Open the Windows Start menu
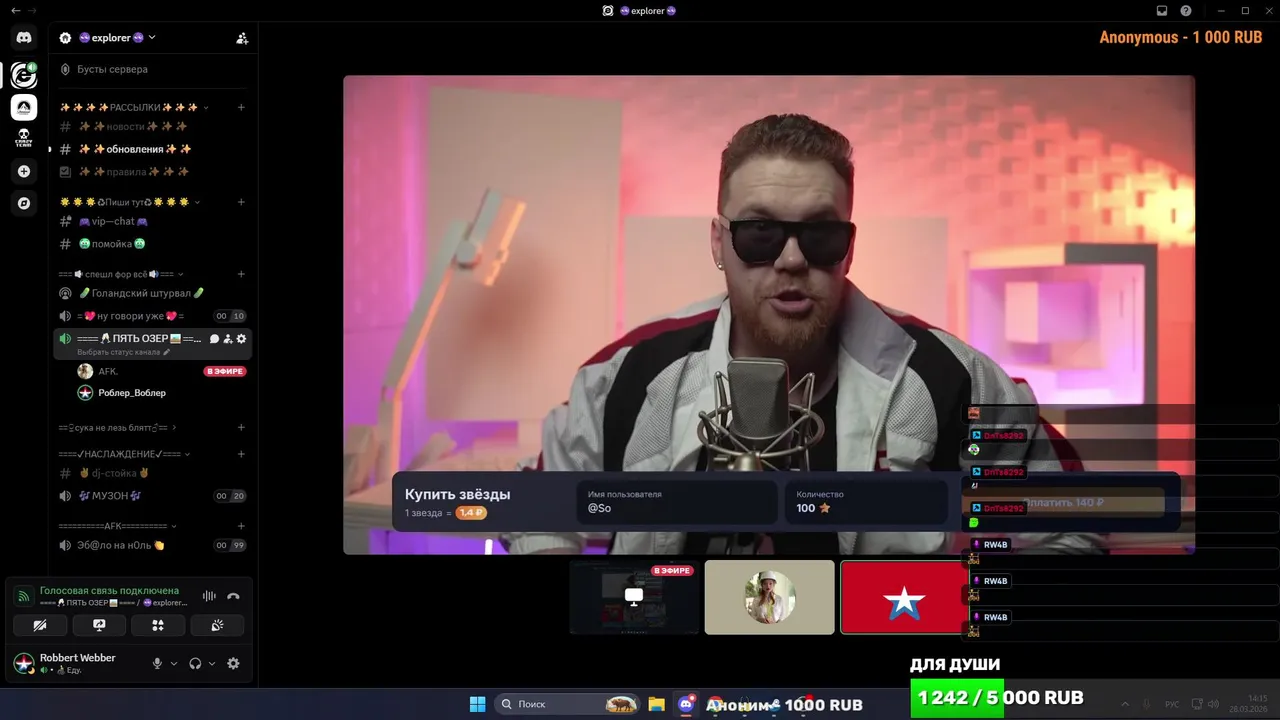 (x=478, y=704)
